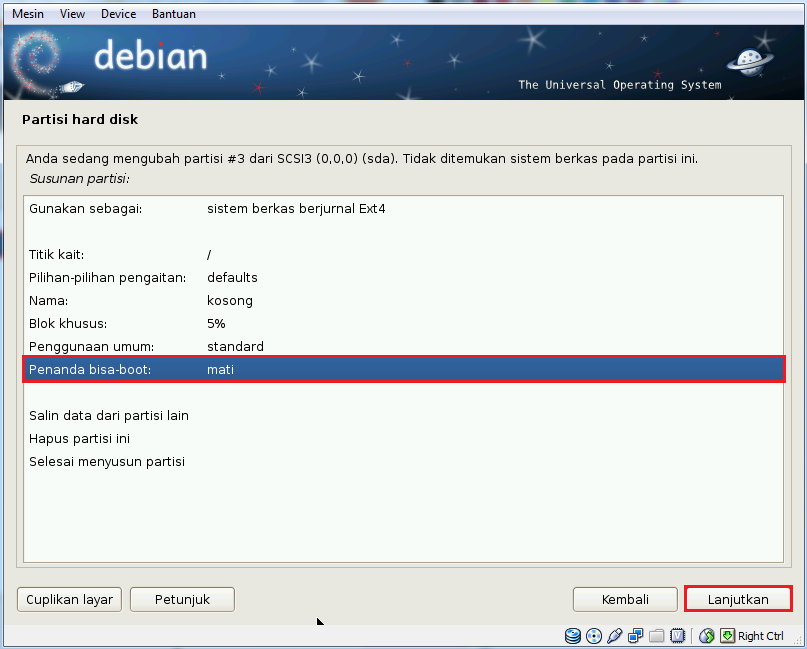Select the Penggunaan umum standard row
The height and width of the screenshot is (649, 807).
pyautogui.click(x=404, y=346)
